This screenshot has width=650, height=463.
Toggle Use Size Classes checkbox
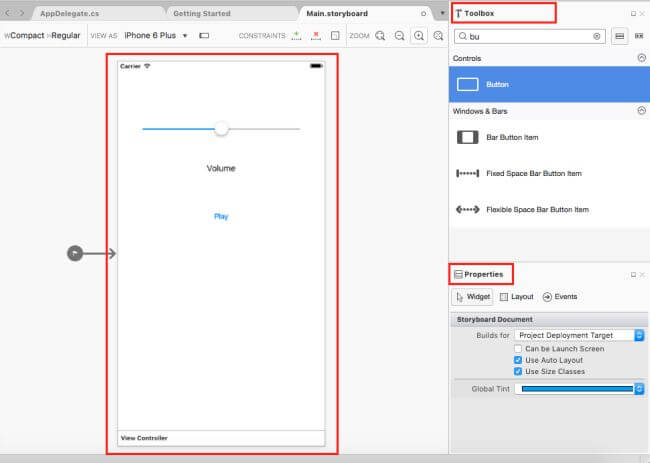[518, 371]
